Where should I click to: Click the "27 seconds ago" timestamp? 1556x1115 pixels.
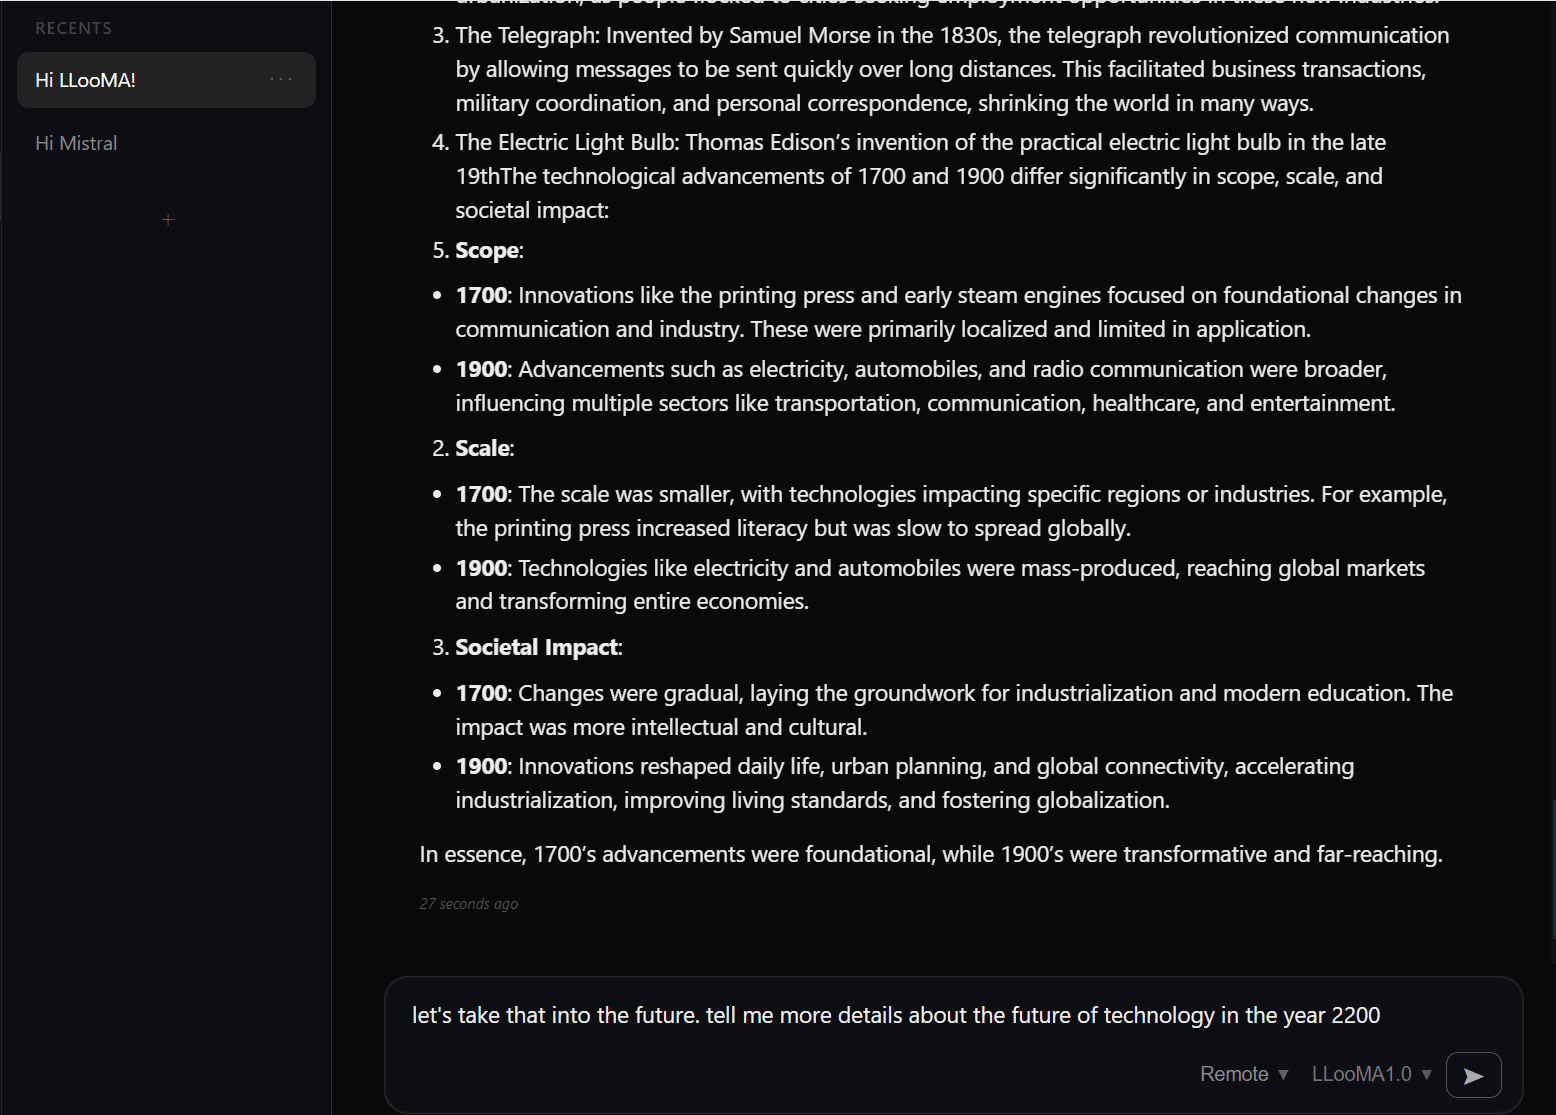pyautogui.click(x=468, y=904)
